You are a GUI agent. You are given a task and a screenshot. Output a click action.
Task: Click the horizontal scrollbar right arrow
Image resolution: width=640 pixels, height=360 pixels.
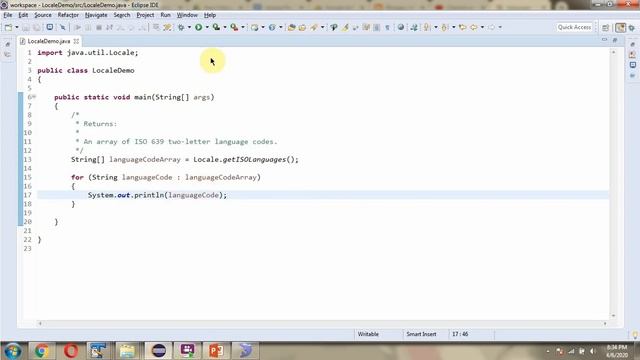point(605,323)
